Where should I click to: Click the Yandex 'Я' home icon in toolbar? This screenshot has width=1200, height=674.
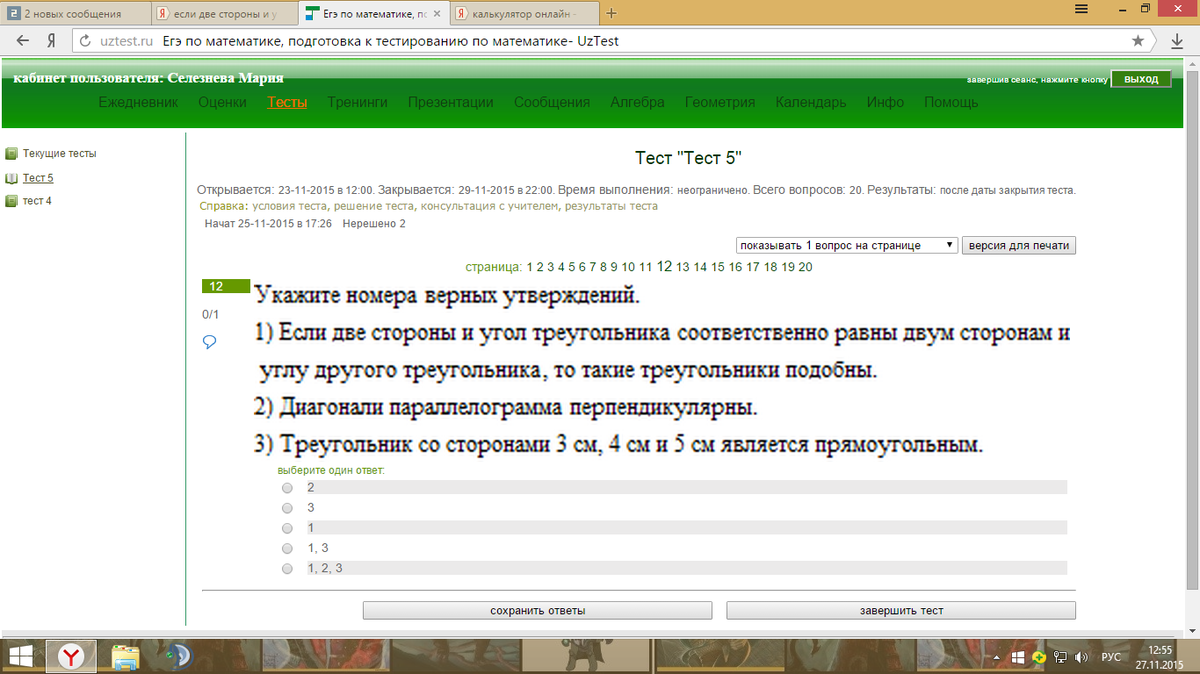tap(50, 42)
